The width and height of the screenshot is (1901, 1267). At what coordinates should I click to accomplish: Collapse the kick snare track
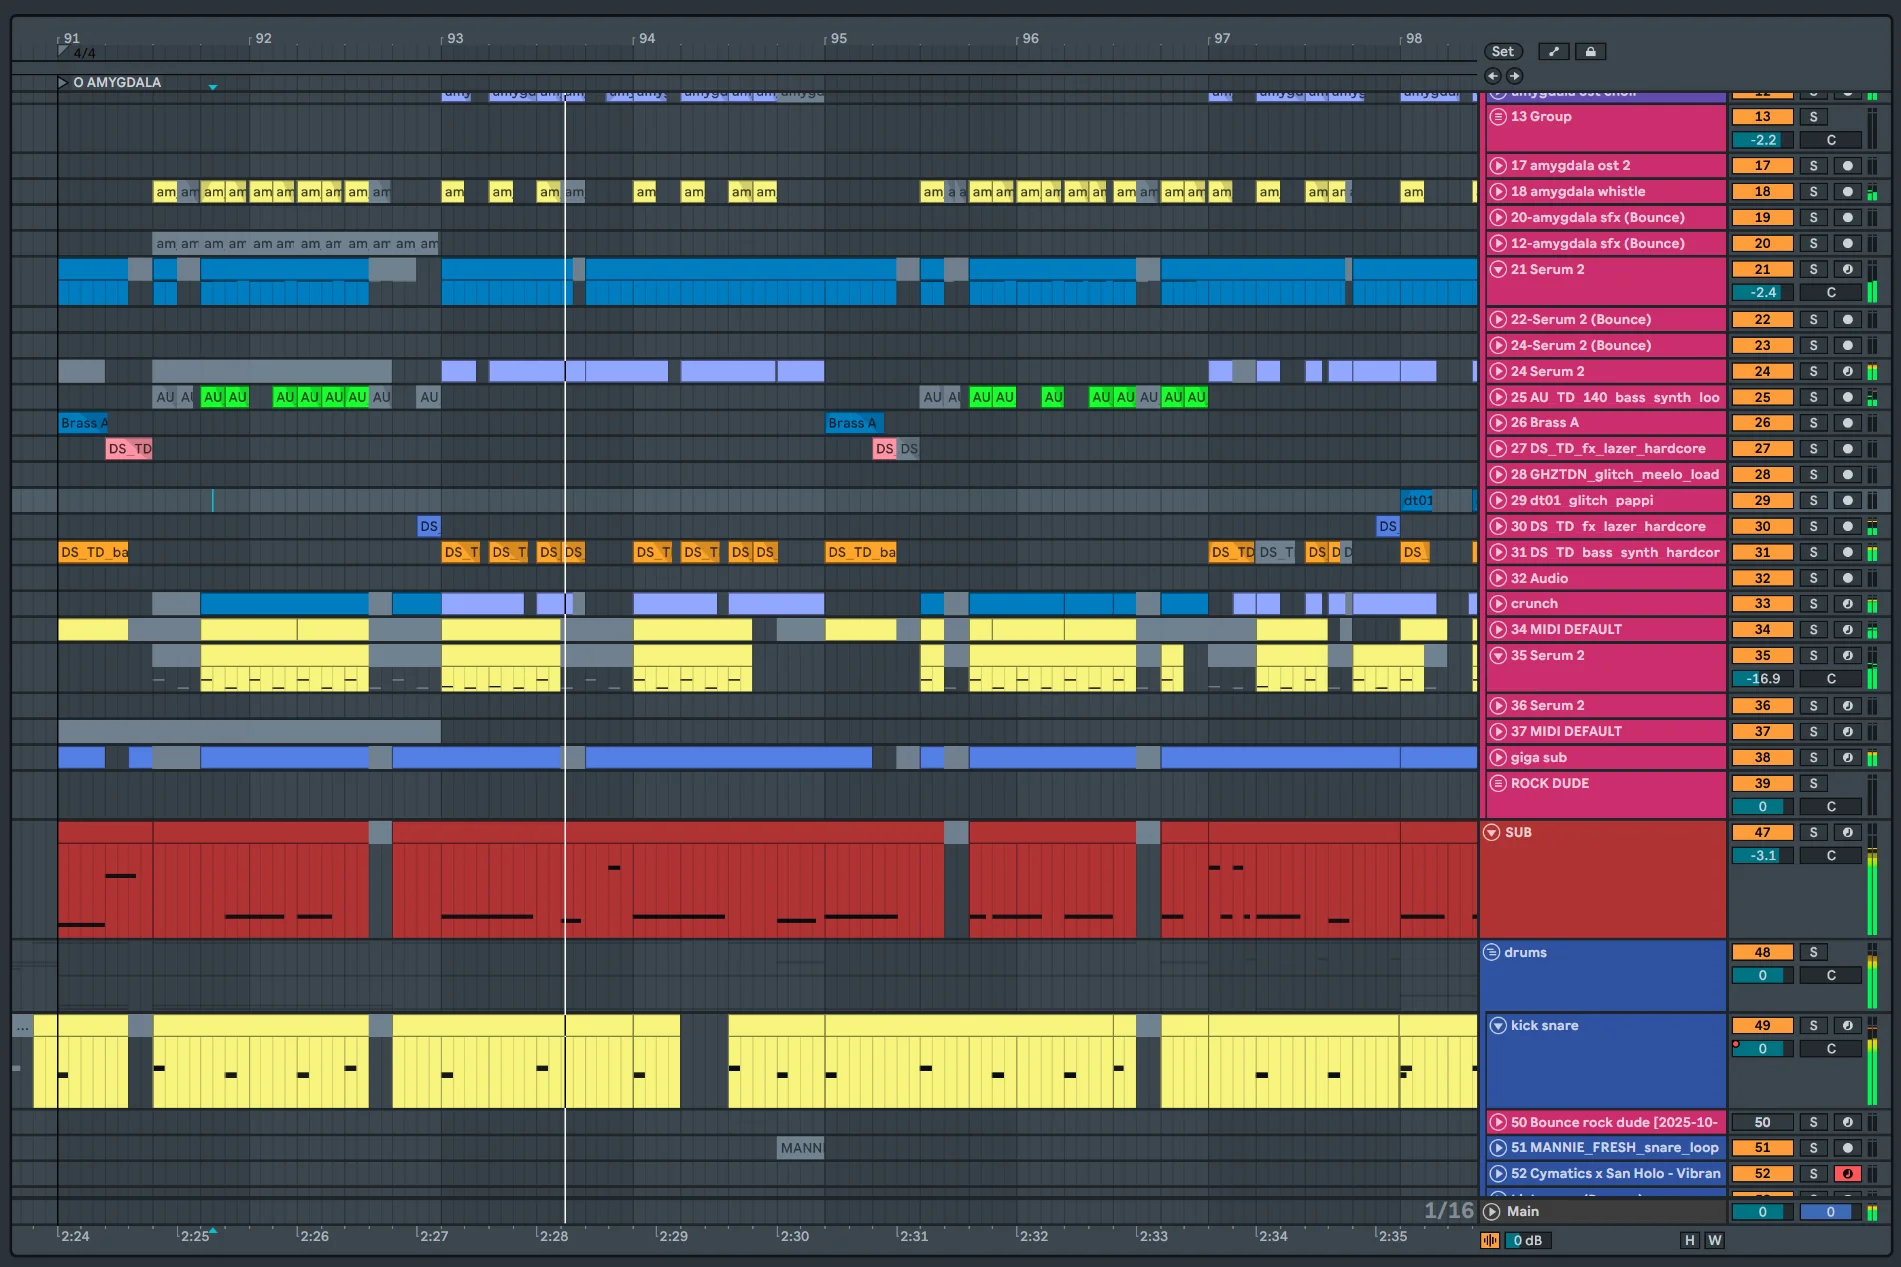(1498, 1026)
